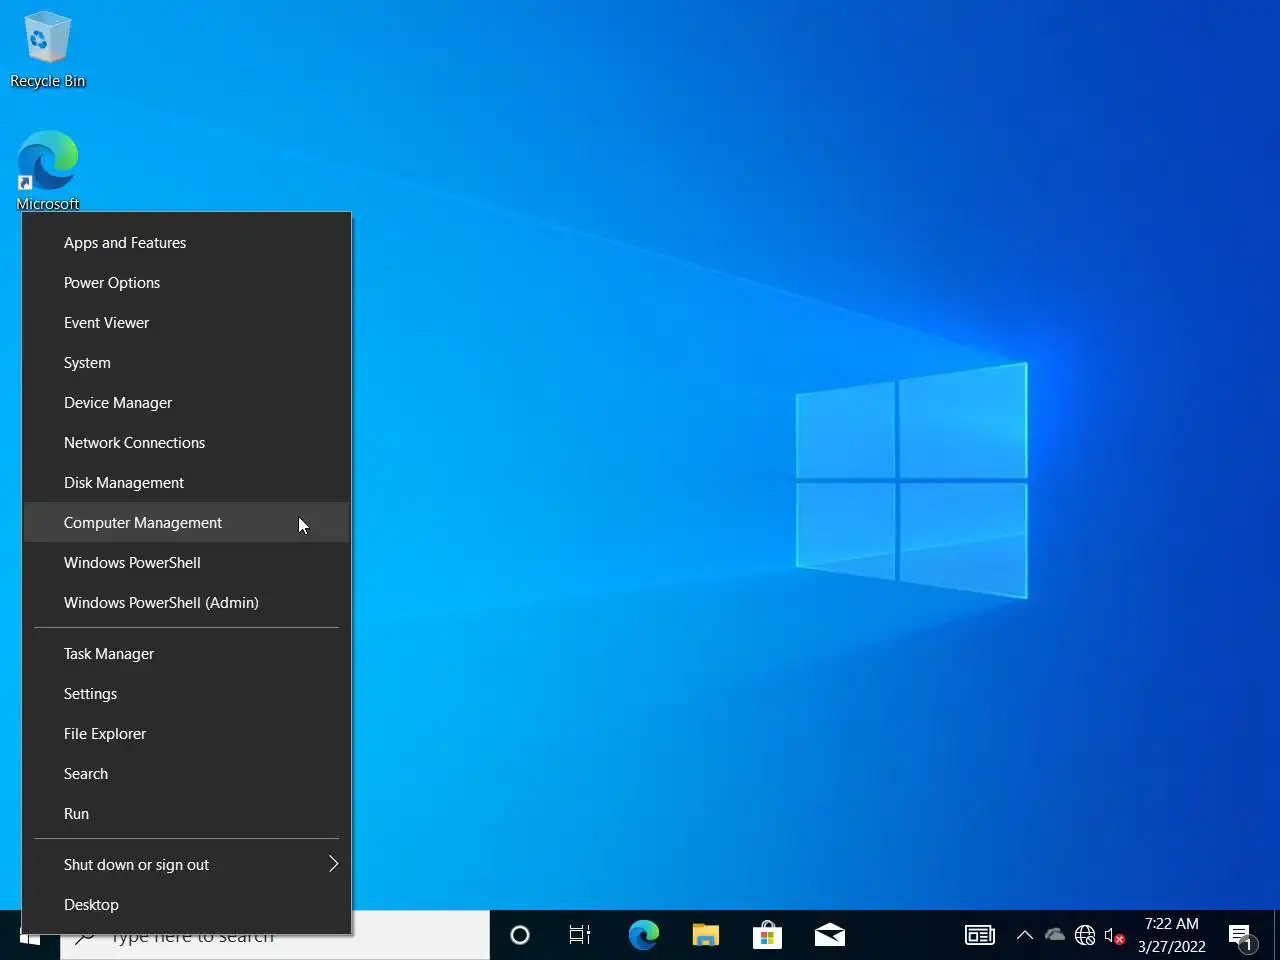Open News and interests on the taskbar
The height and width of the screenshot is (960, 1280).
tap(980, 935)
